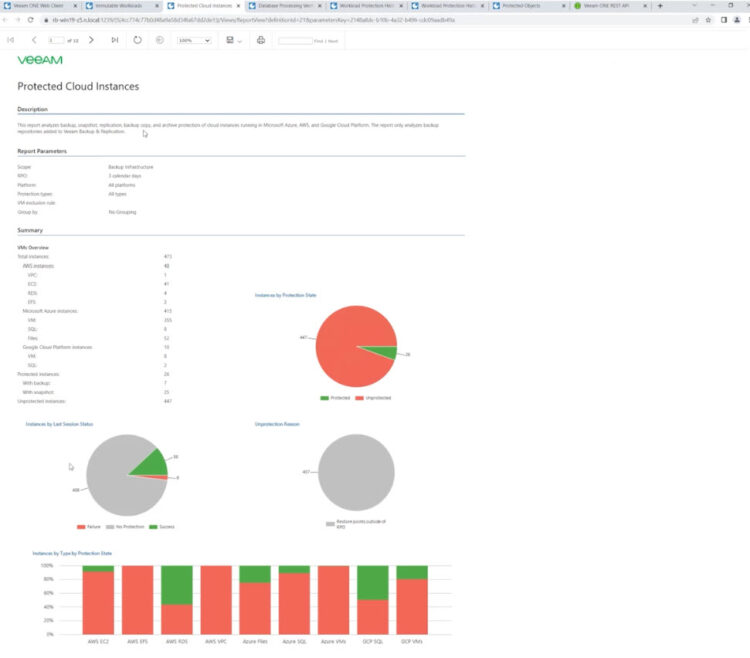750x658 pixels.
Task: Click the Veeam logo
Action: click(40, 60)
